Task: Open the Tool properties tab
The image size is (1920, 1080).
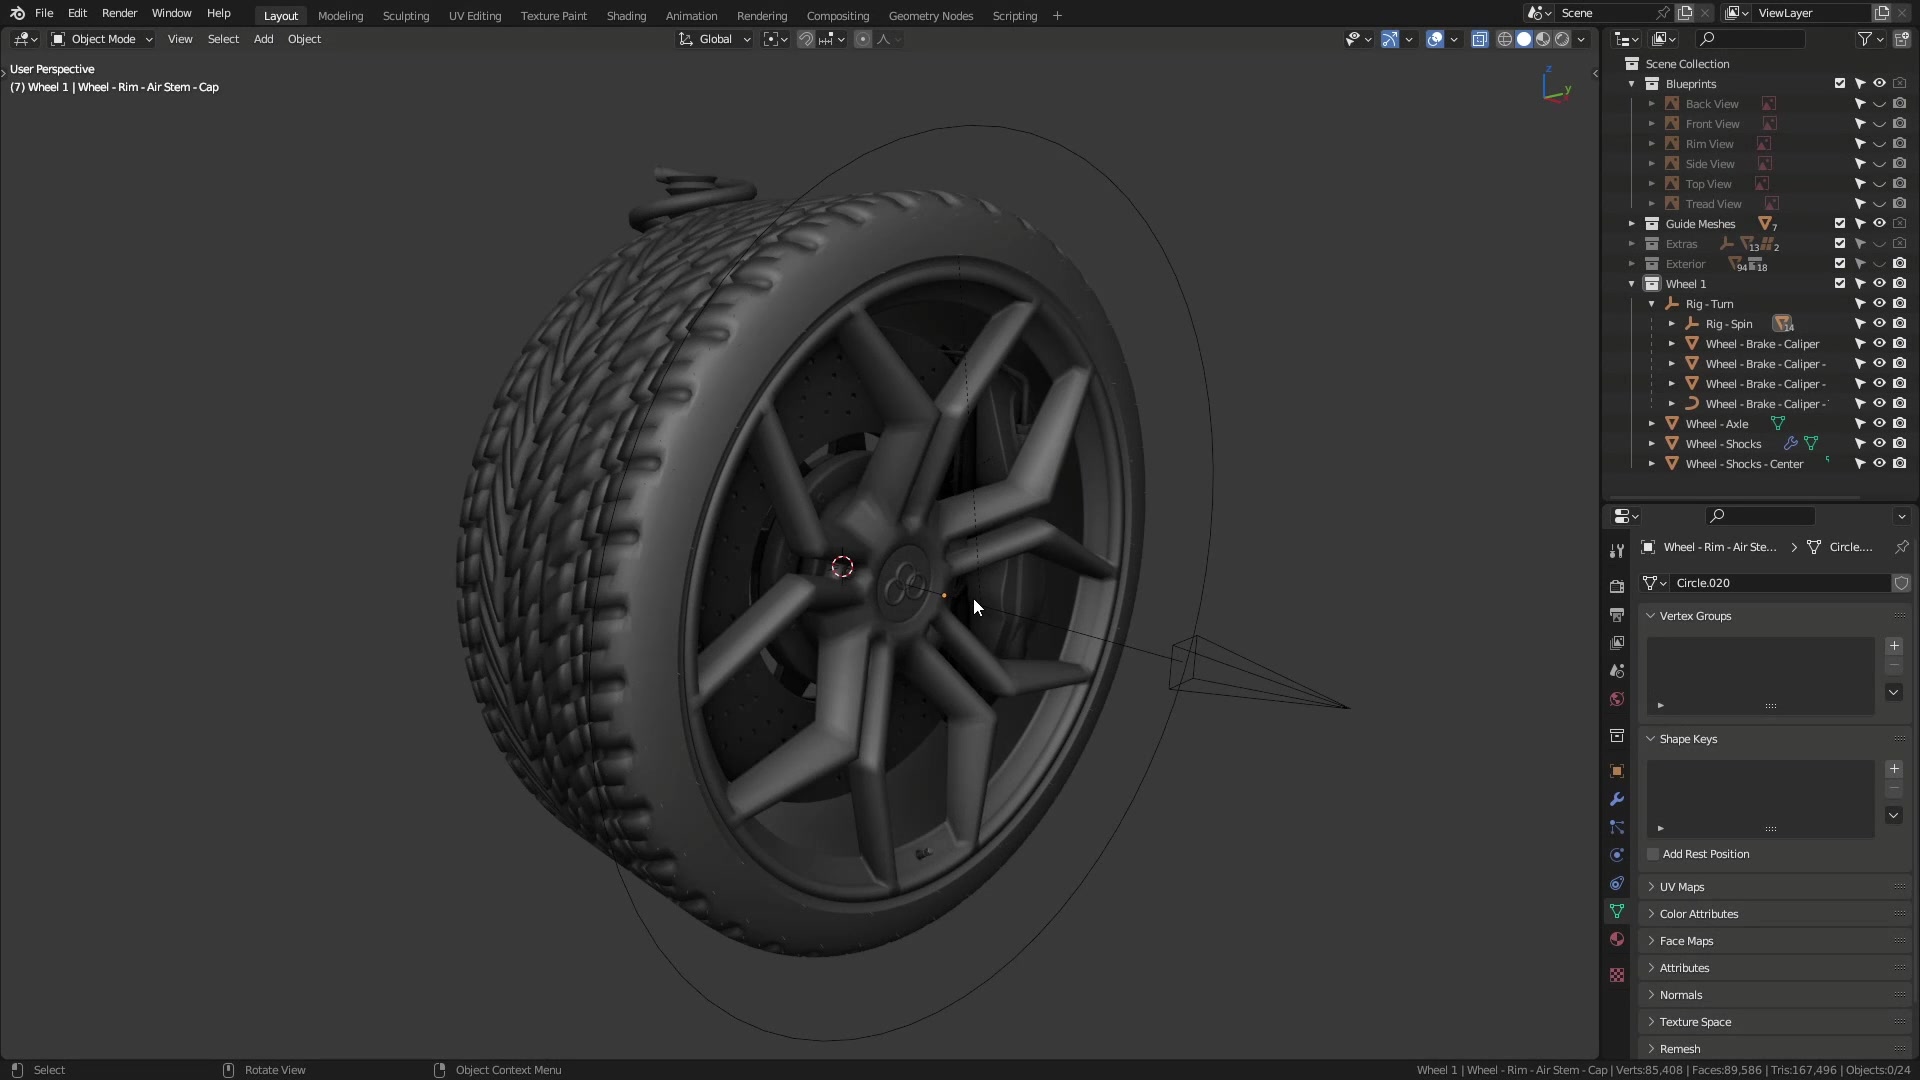Action: [1617, 551]
